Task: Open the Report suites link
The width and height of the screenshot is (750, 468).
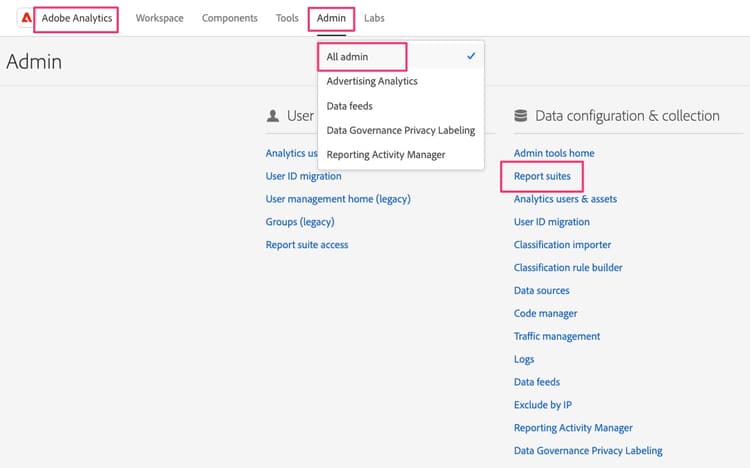Action: point(542,176)
